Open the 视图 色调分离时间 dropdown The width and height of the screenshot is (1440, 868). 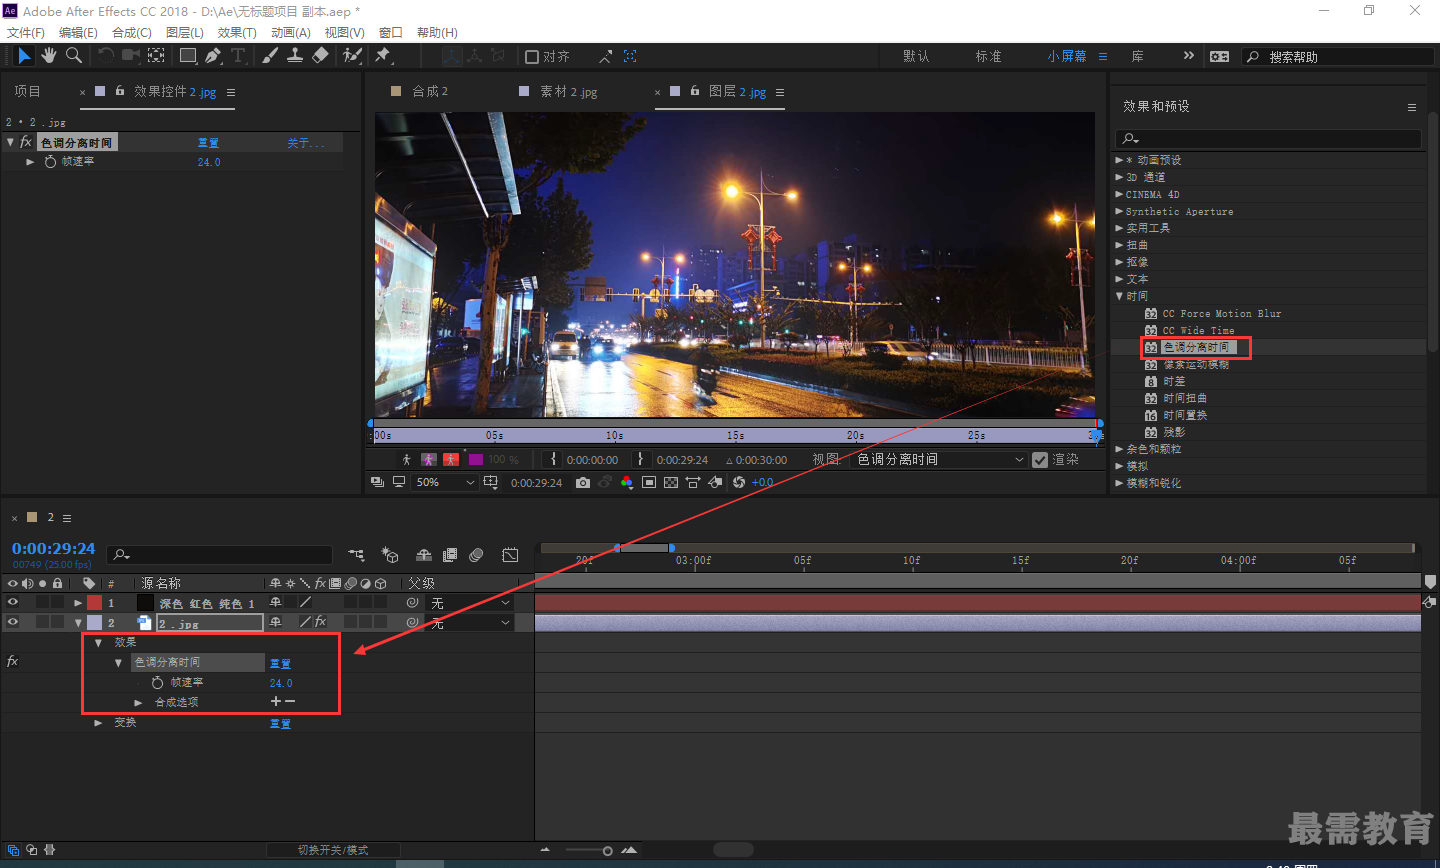[x=940, y=460]
